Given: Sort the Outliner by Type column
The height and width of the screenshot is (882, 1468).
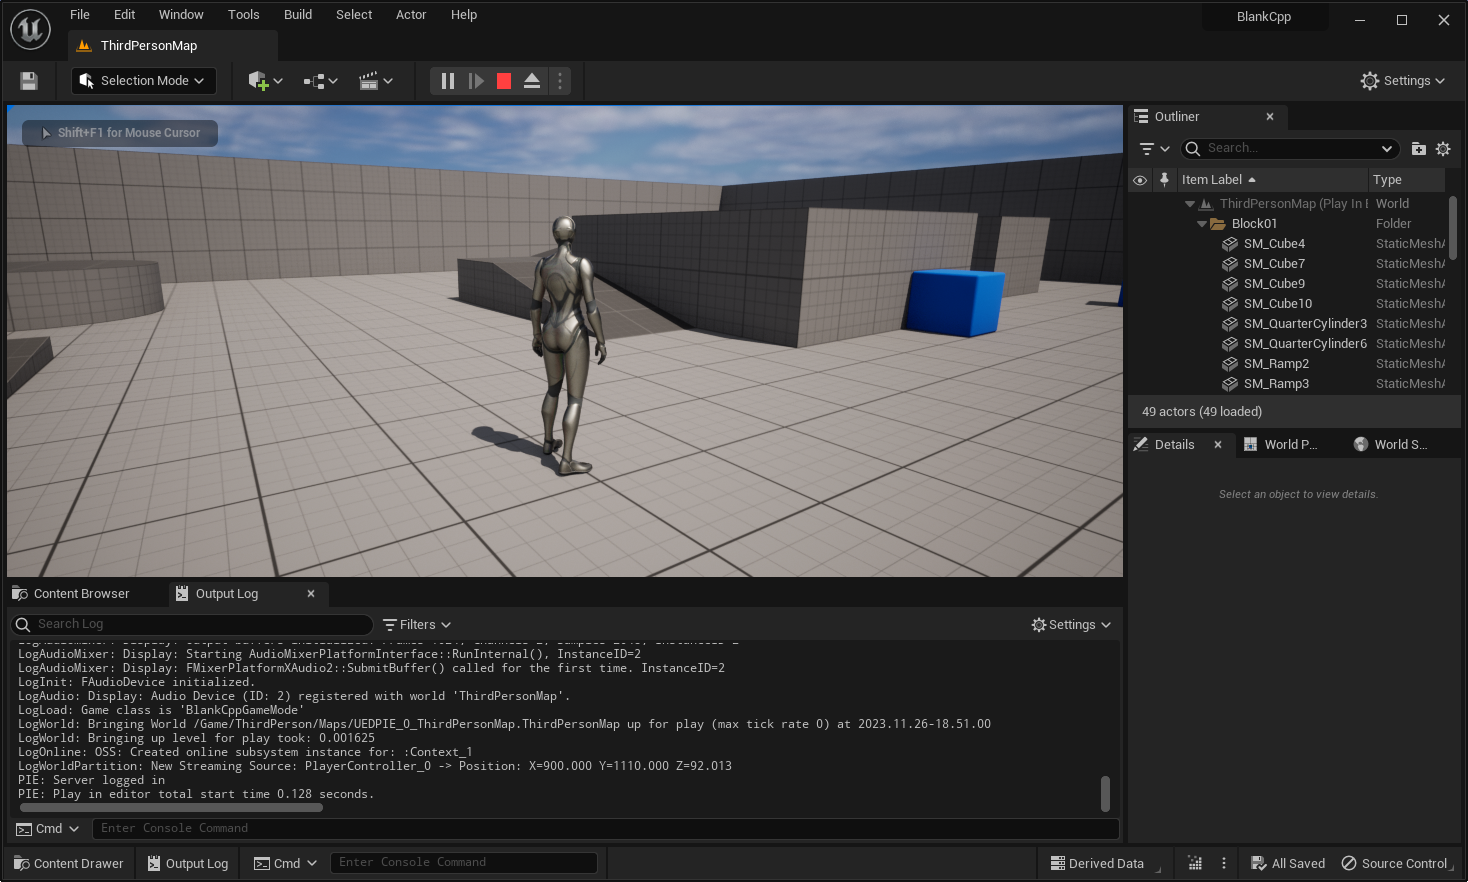Looking at the screenshot, I should click(1407, 180).
